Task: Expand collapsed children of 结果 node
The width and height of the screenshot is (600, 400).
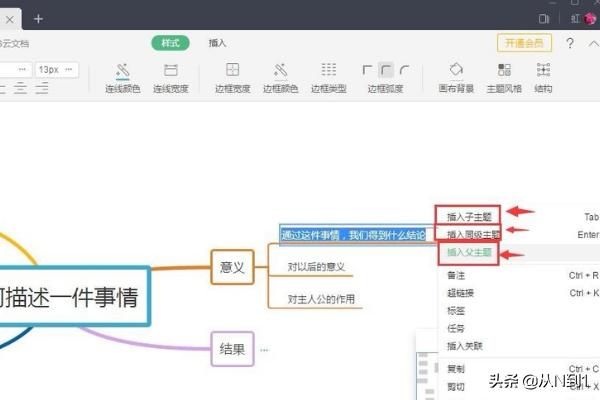Action: click(264, 350)
